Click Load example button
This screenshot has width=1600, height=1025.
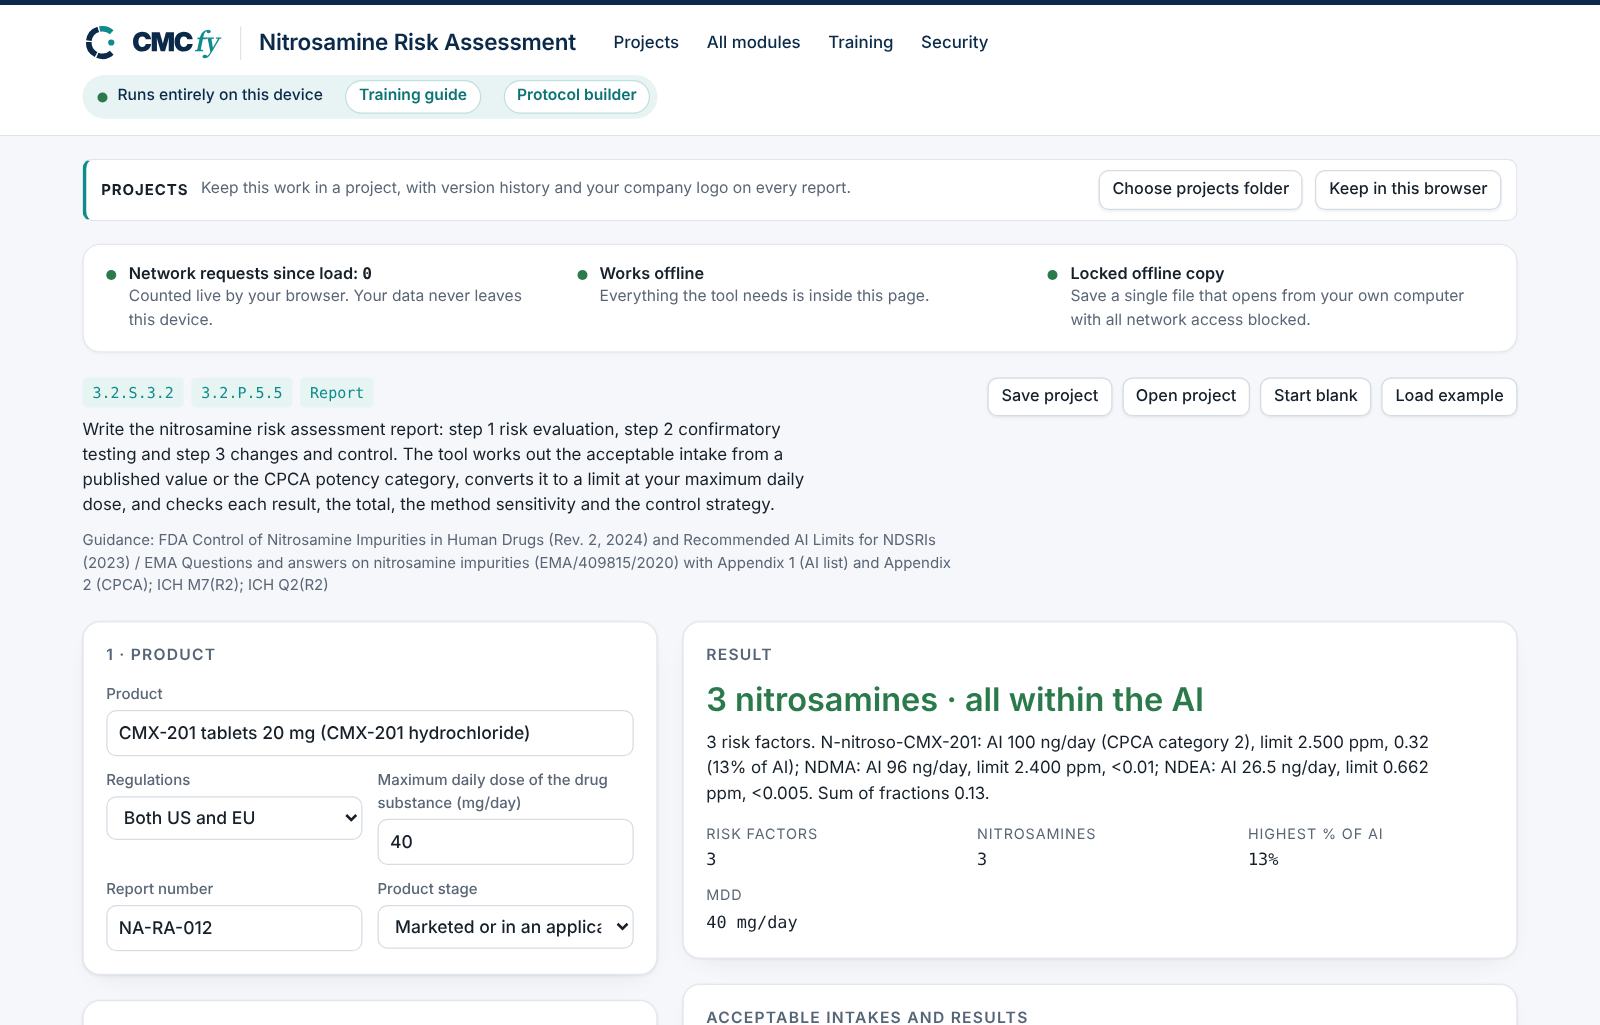pos(1449,396)
